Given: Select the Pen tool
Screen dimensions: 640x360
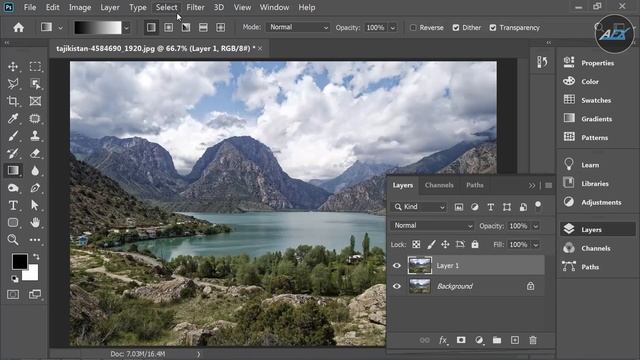Looking at the screenshot, I should (x=35, y=188).
